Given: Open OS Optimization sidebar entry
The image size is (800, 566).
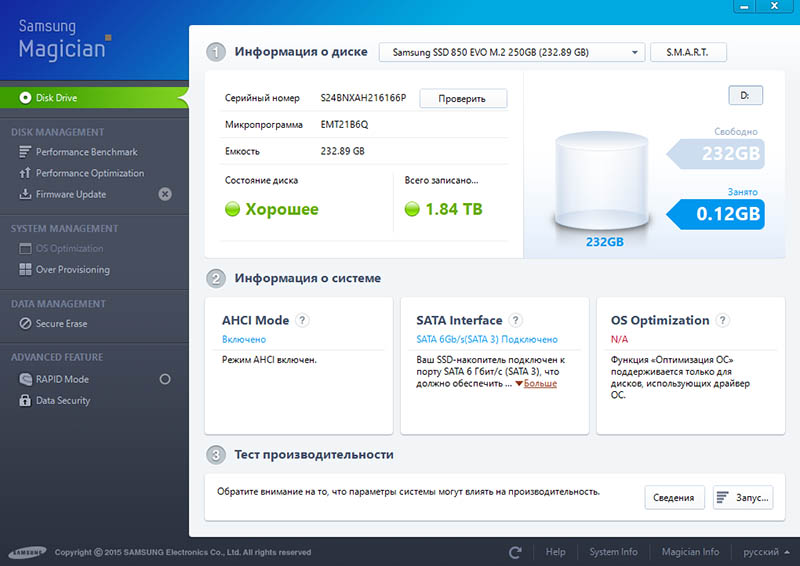Looking at the screenshot, I should click(x=69, y=249).
